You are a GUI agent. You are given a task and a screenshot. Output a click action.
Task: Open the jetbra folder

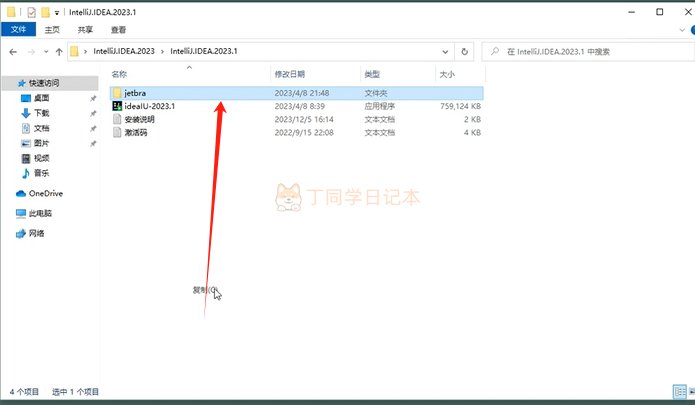tap(136, 93)
